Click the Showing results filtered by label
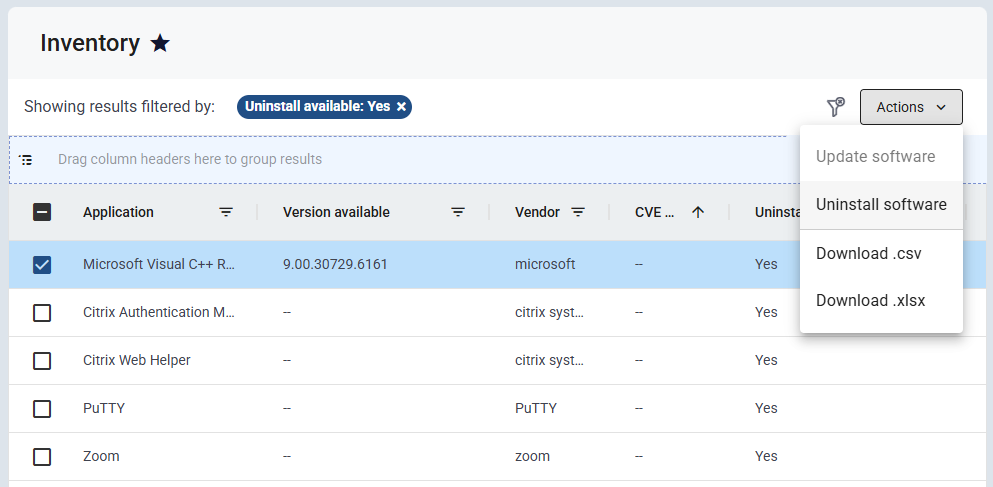Screen dimensions: 993x487 tap(120, 106)
